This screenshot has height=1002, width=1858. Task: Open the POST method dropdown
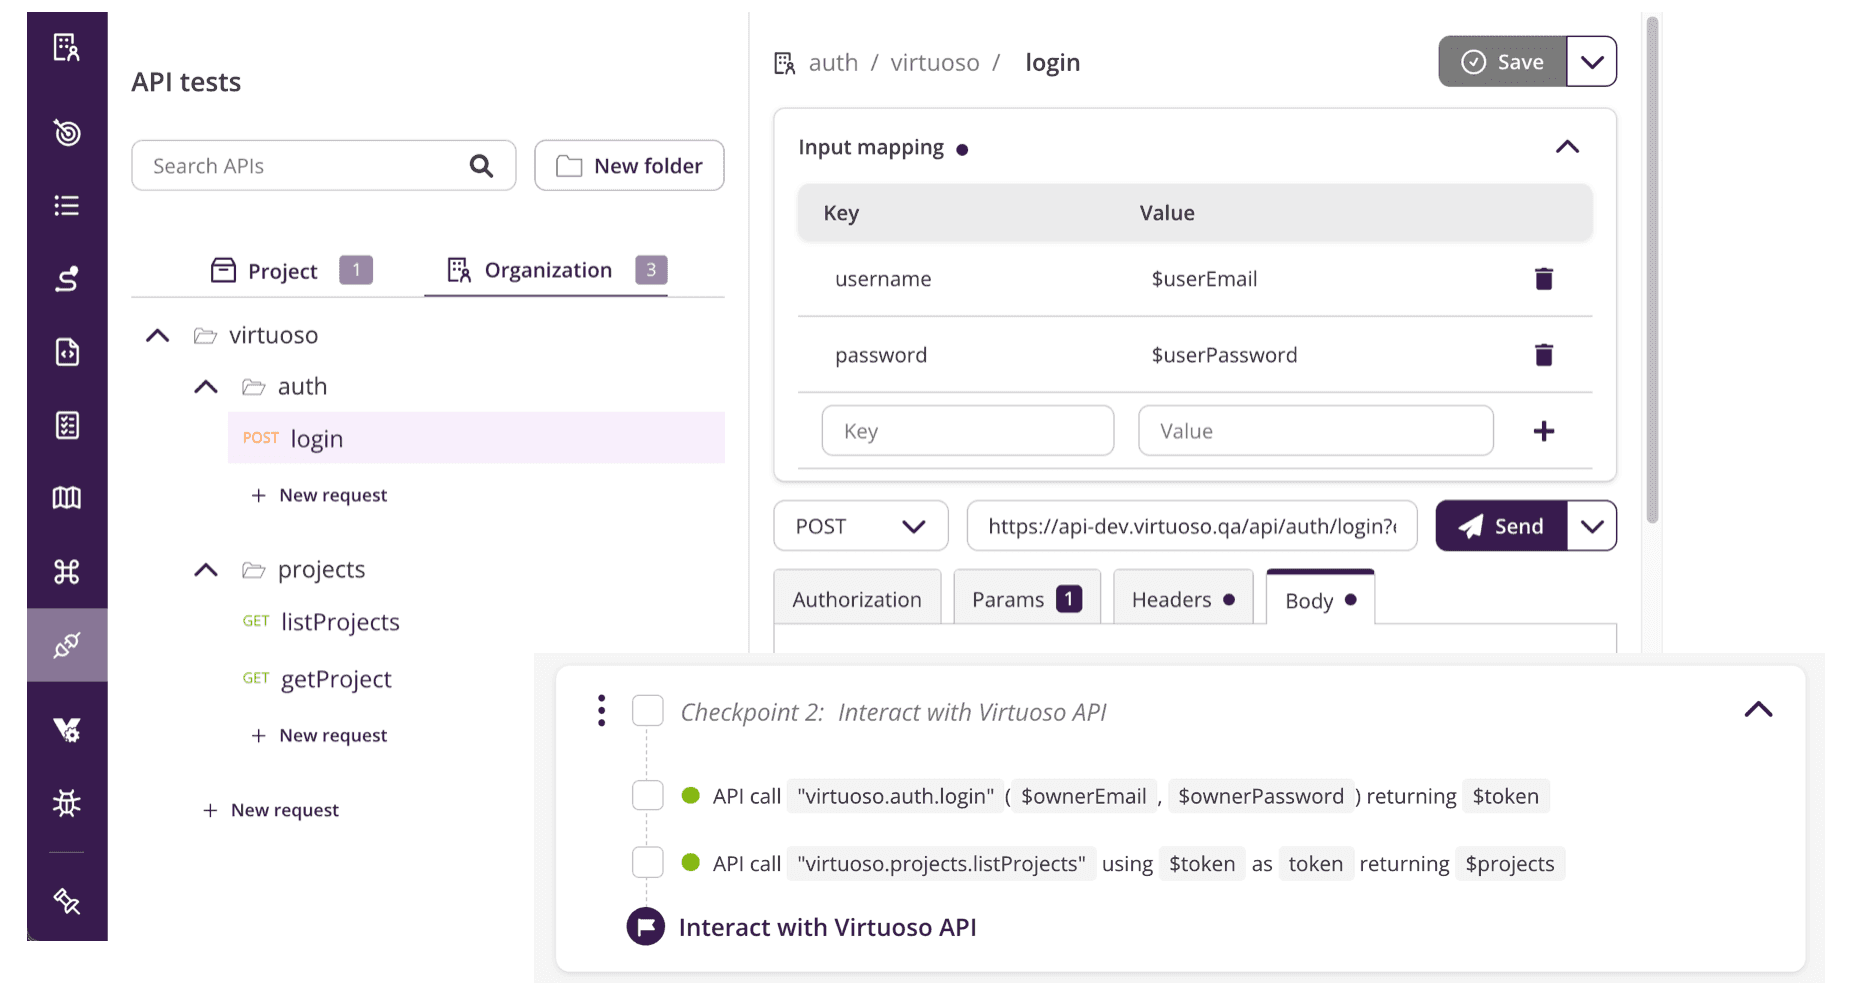point(860,526)
